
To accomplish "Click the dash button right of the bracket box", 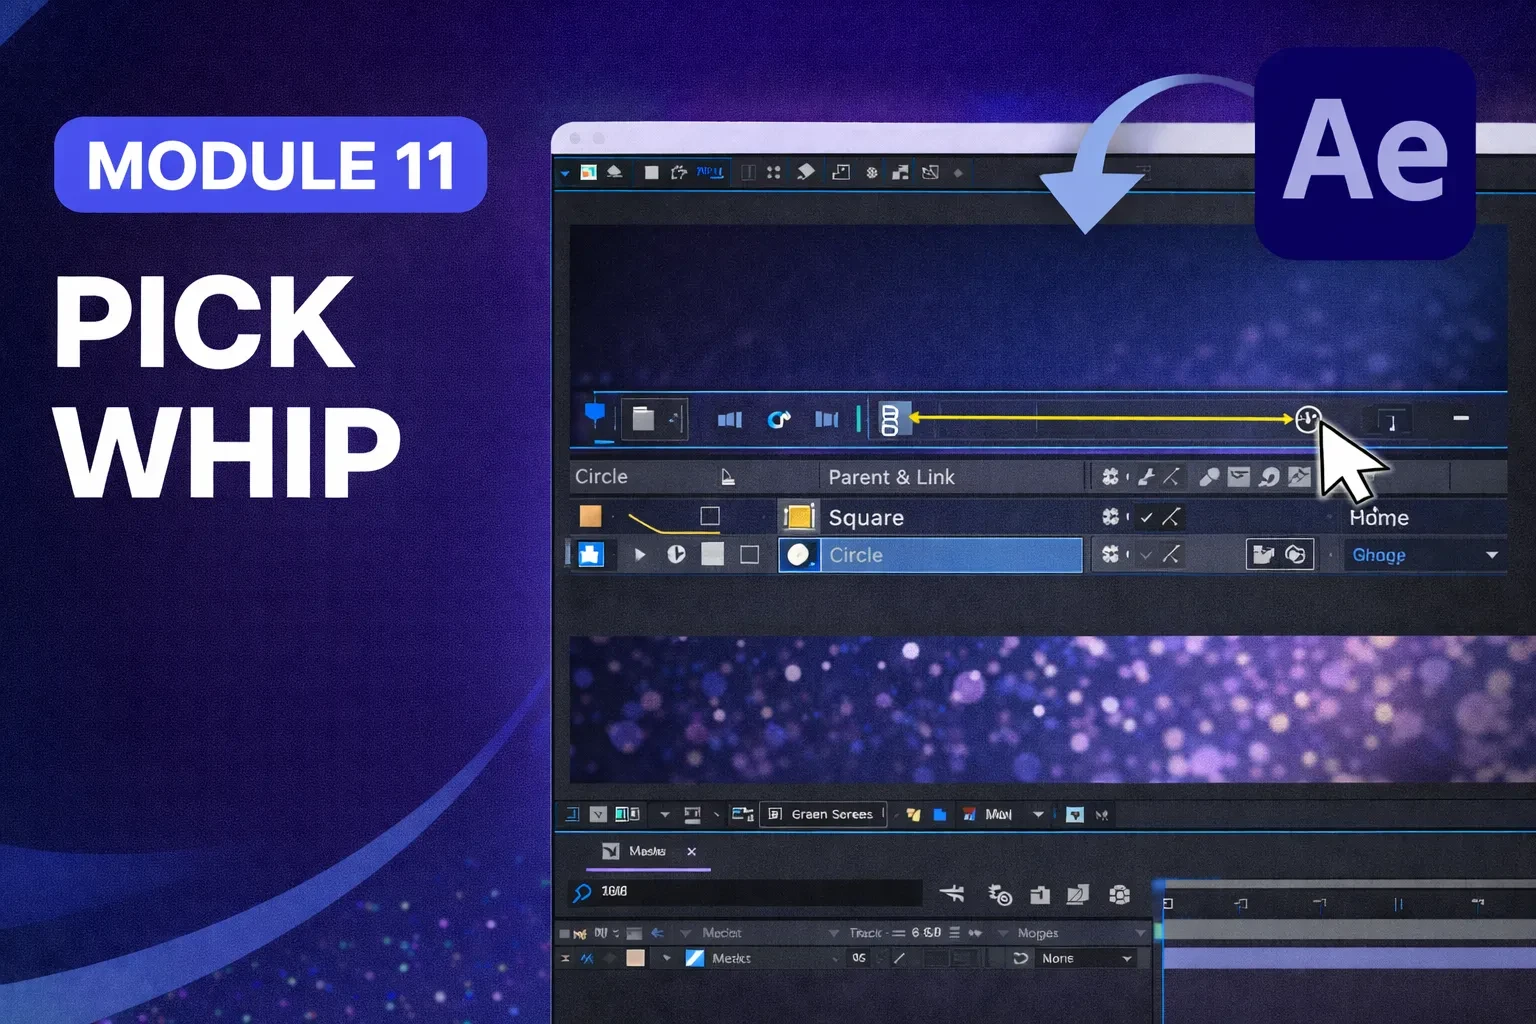I will pos(1461,418).
